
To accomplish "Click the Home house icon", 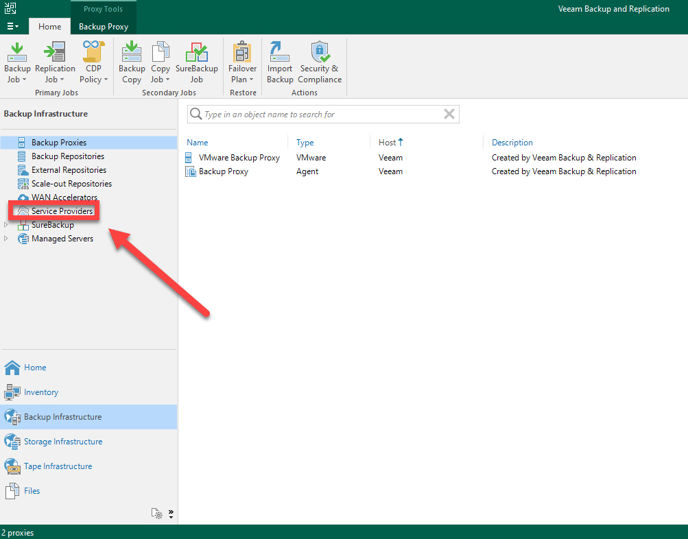I will pyautogui.click(x=12, y=367).
